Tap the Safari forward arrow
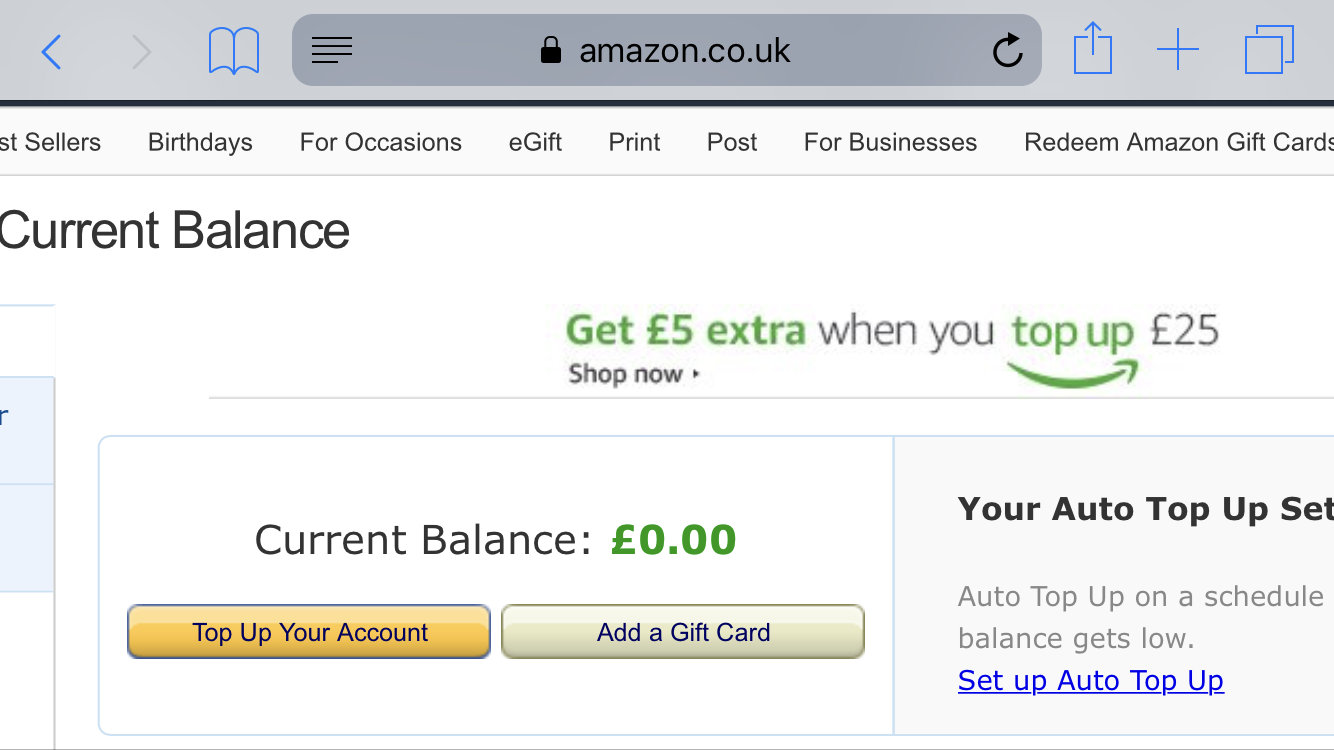Viewport: 1334px width, 750px height. [x=141, y=51]
